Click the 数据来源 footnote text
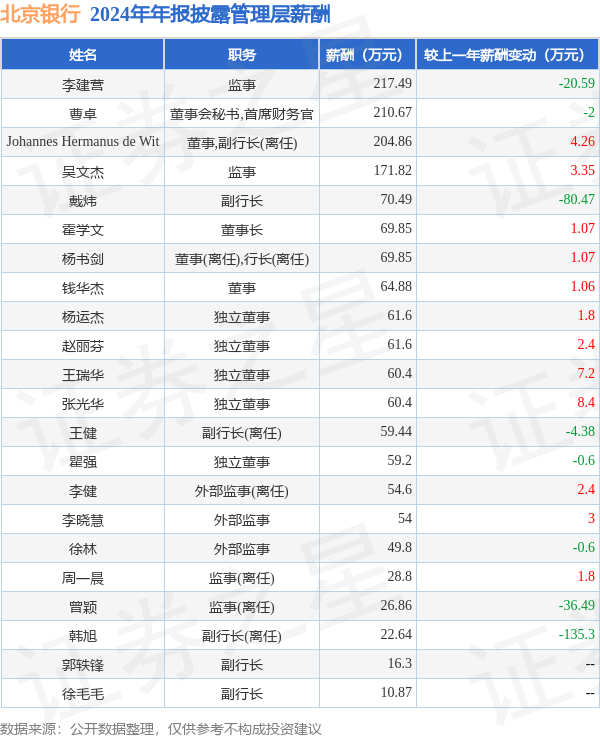 [160, 729]
